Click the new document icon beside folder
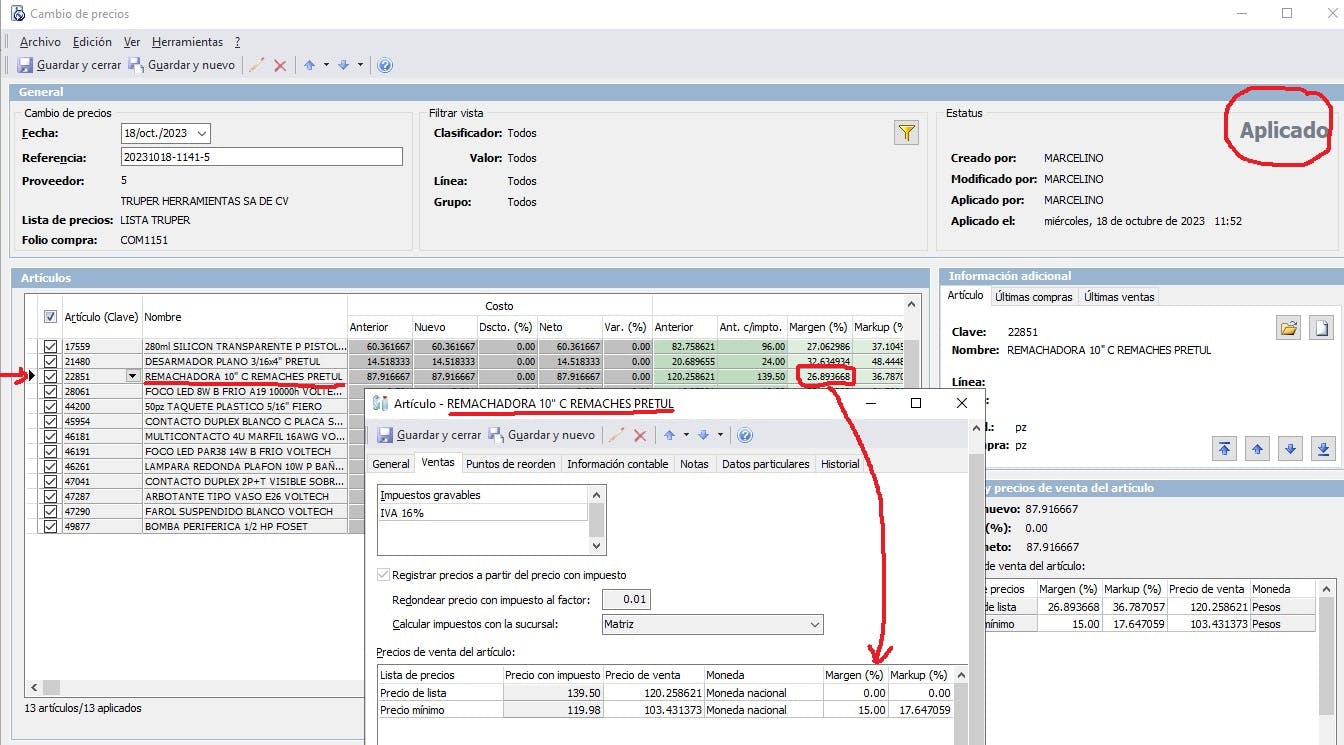 [x=1322, y=328]
